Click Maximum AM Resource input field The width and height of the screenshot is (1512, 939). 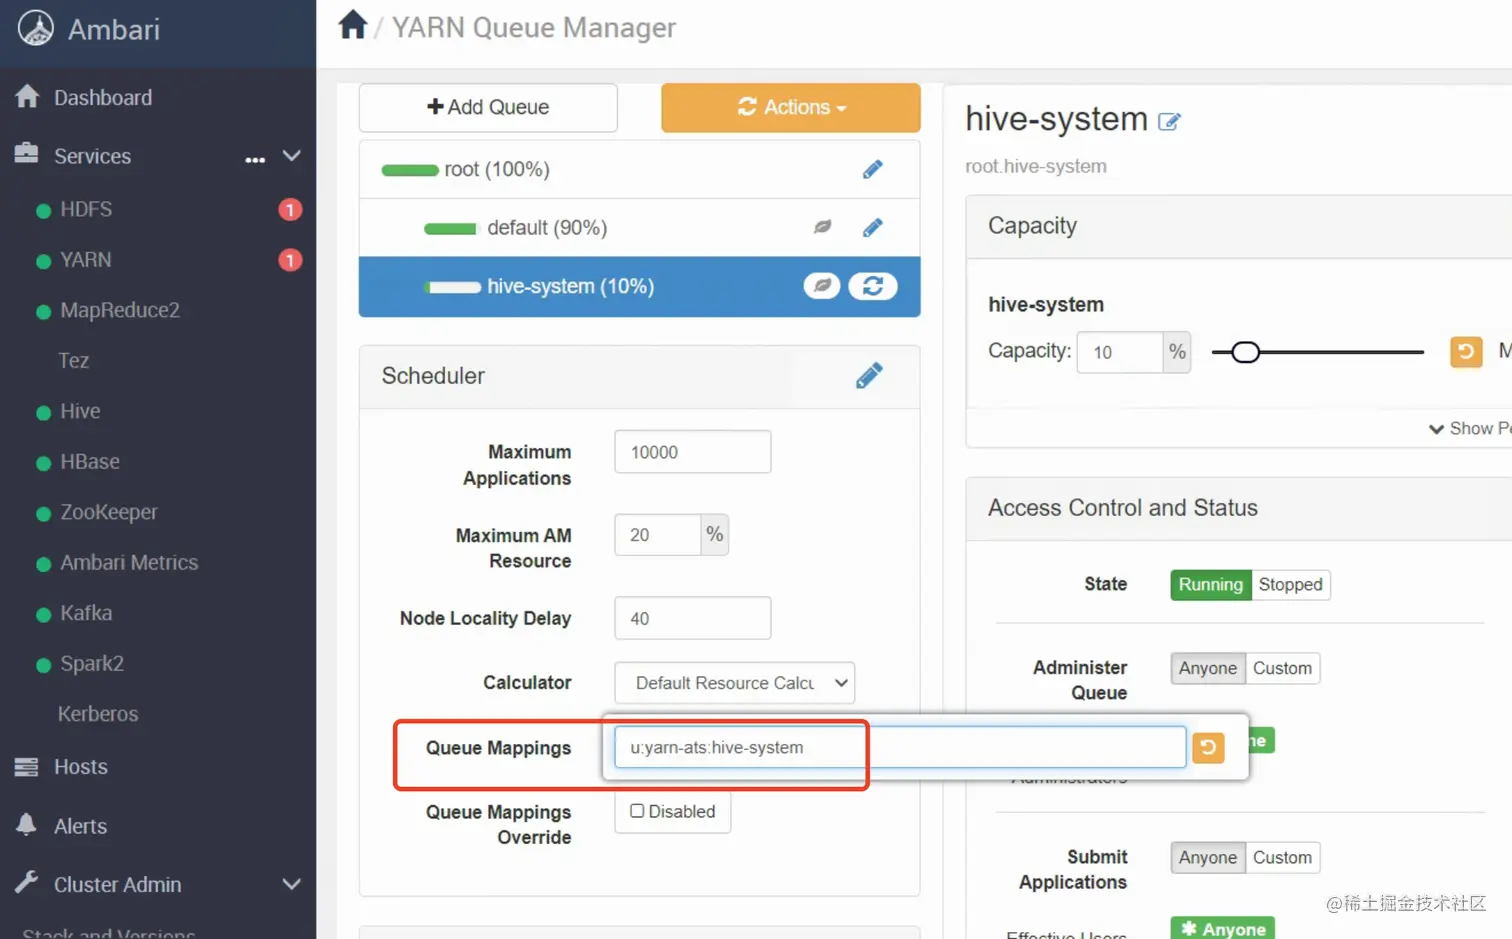(x=657, y=535)
